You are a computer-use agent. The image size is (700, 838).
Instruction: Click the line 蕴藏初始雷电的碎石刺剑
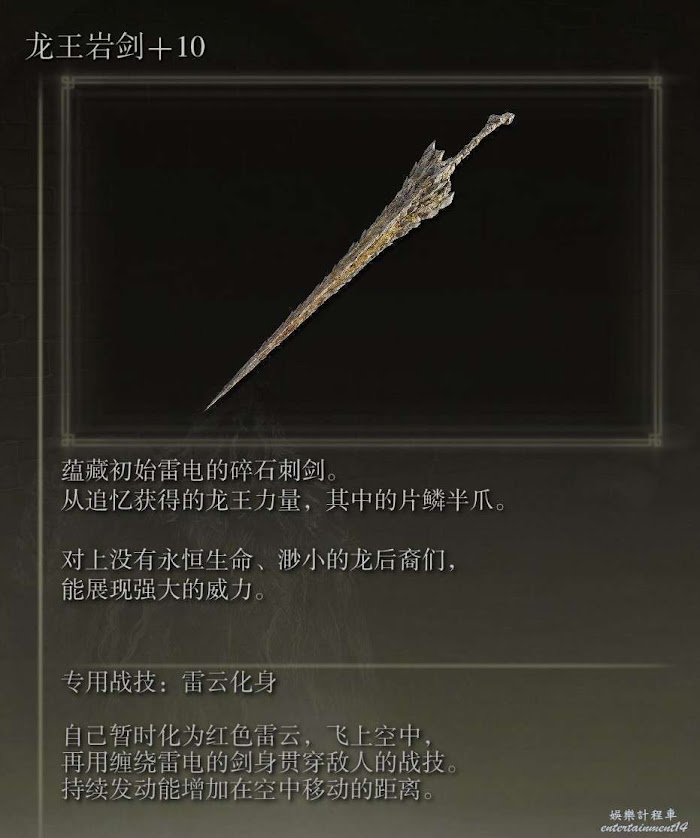(200, 470)
